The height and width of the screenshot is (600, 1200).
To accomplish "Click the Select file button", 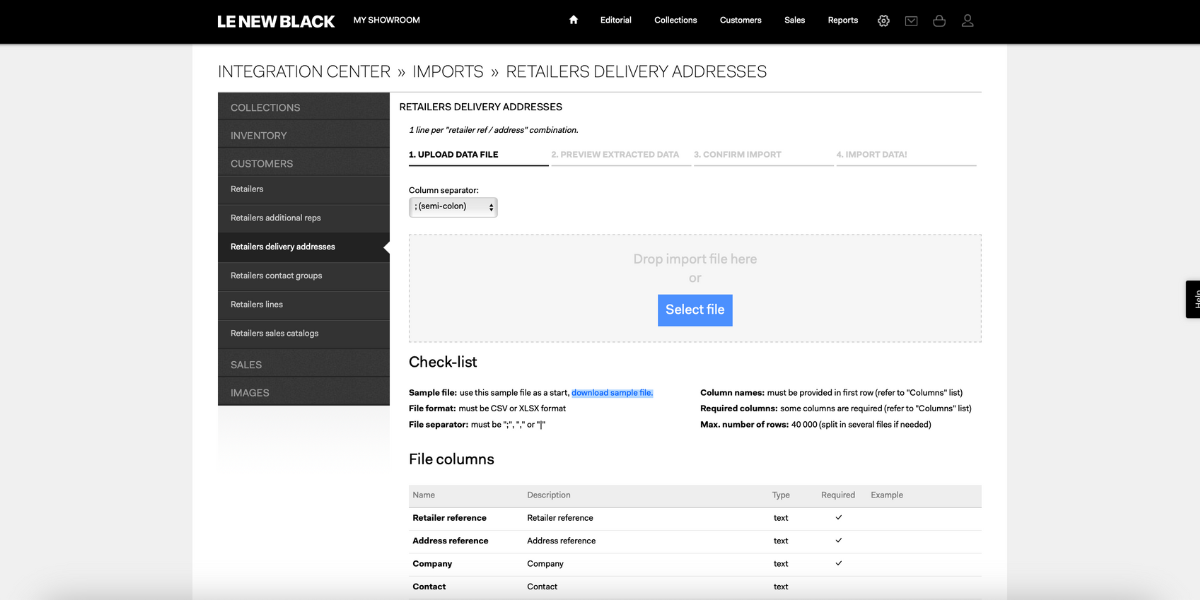I will coord(695,310).
